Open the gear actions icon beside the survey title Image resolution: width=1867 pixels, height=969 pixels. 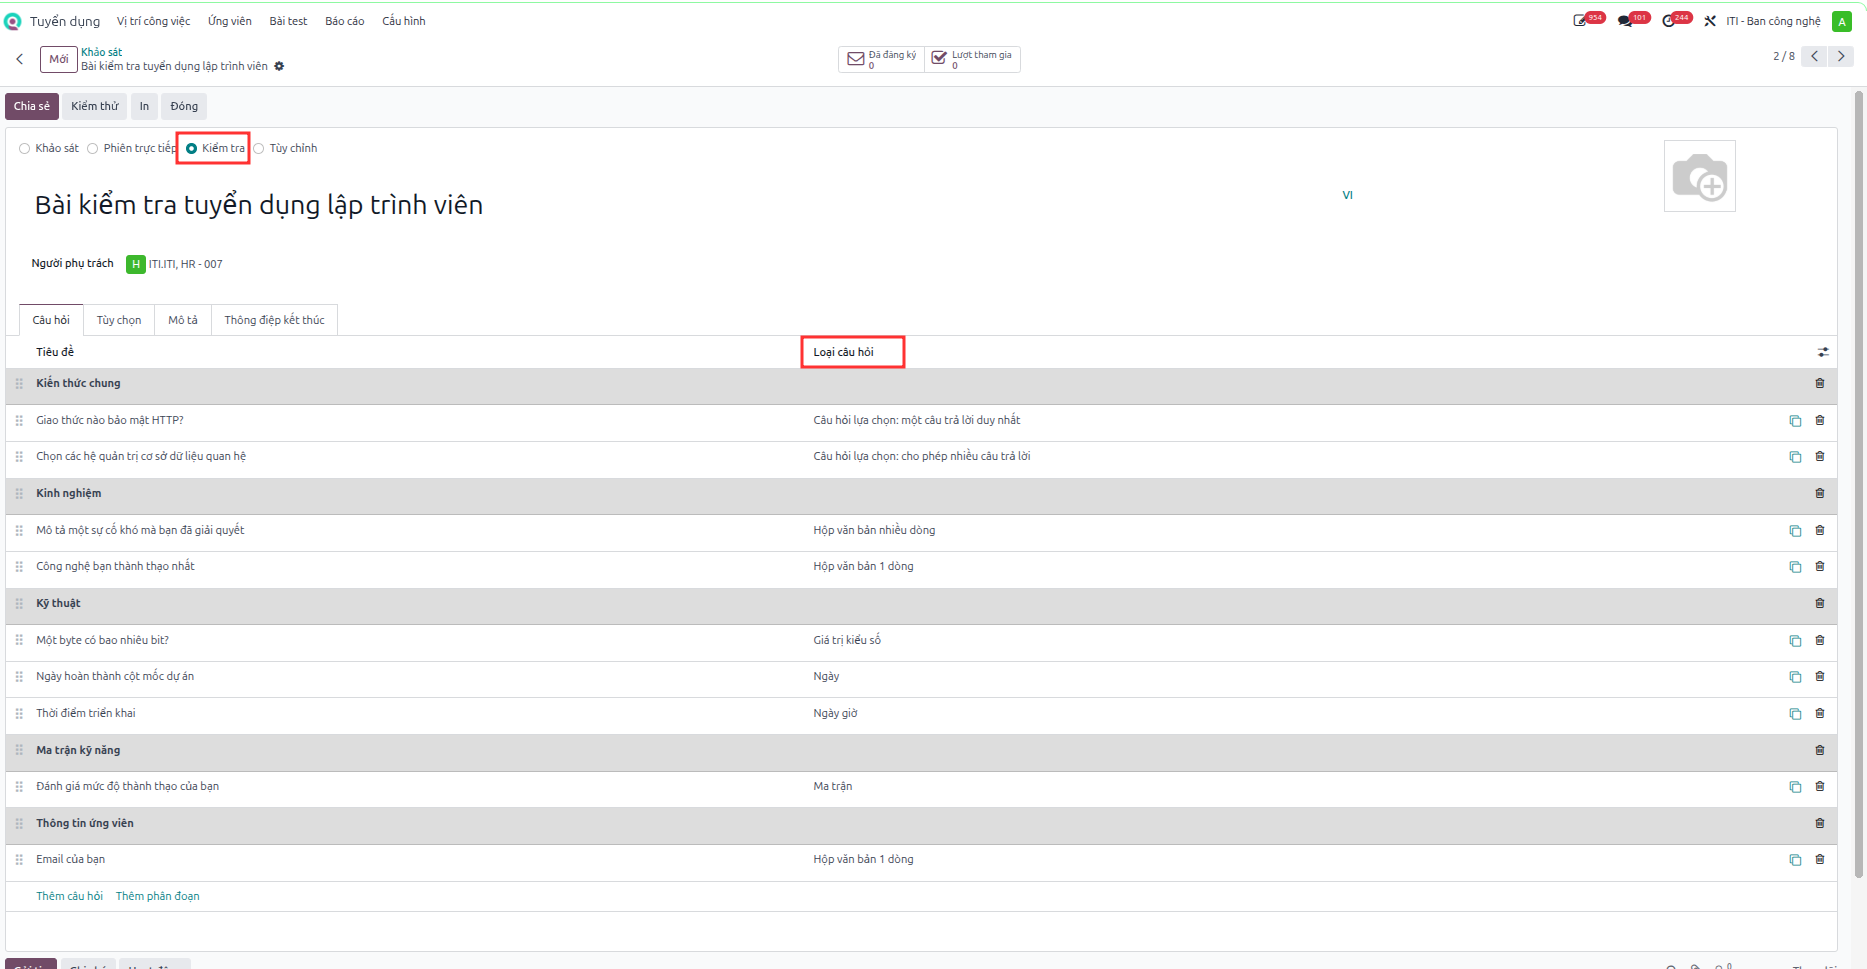pyautogui.click(x=279, y=66)
